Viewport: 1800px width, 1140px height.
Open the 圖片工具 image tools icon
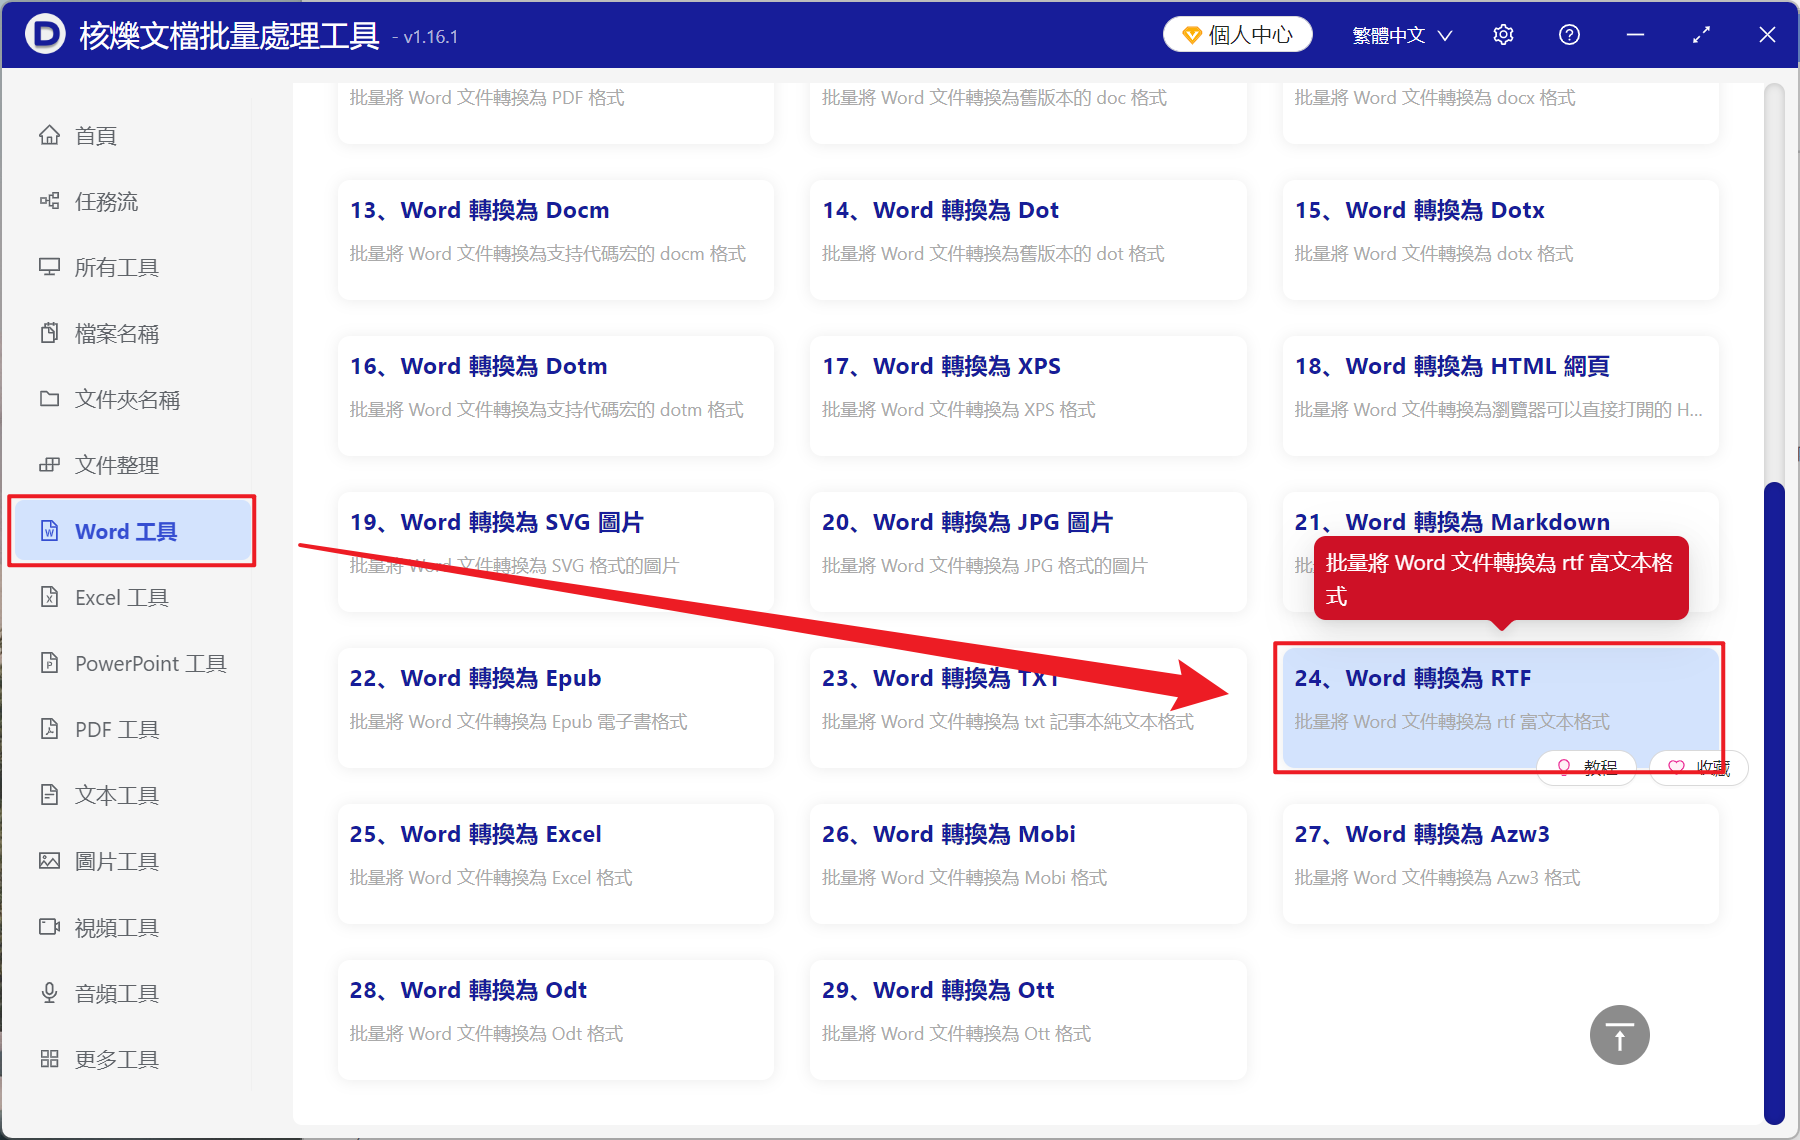(x=50, y=860)
